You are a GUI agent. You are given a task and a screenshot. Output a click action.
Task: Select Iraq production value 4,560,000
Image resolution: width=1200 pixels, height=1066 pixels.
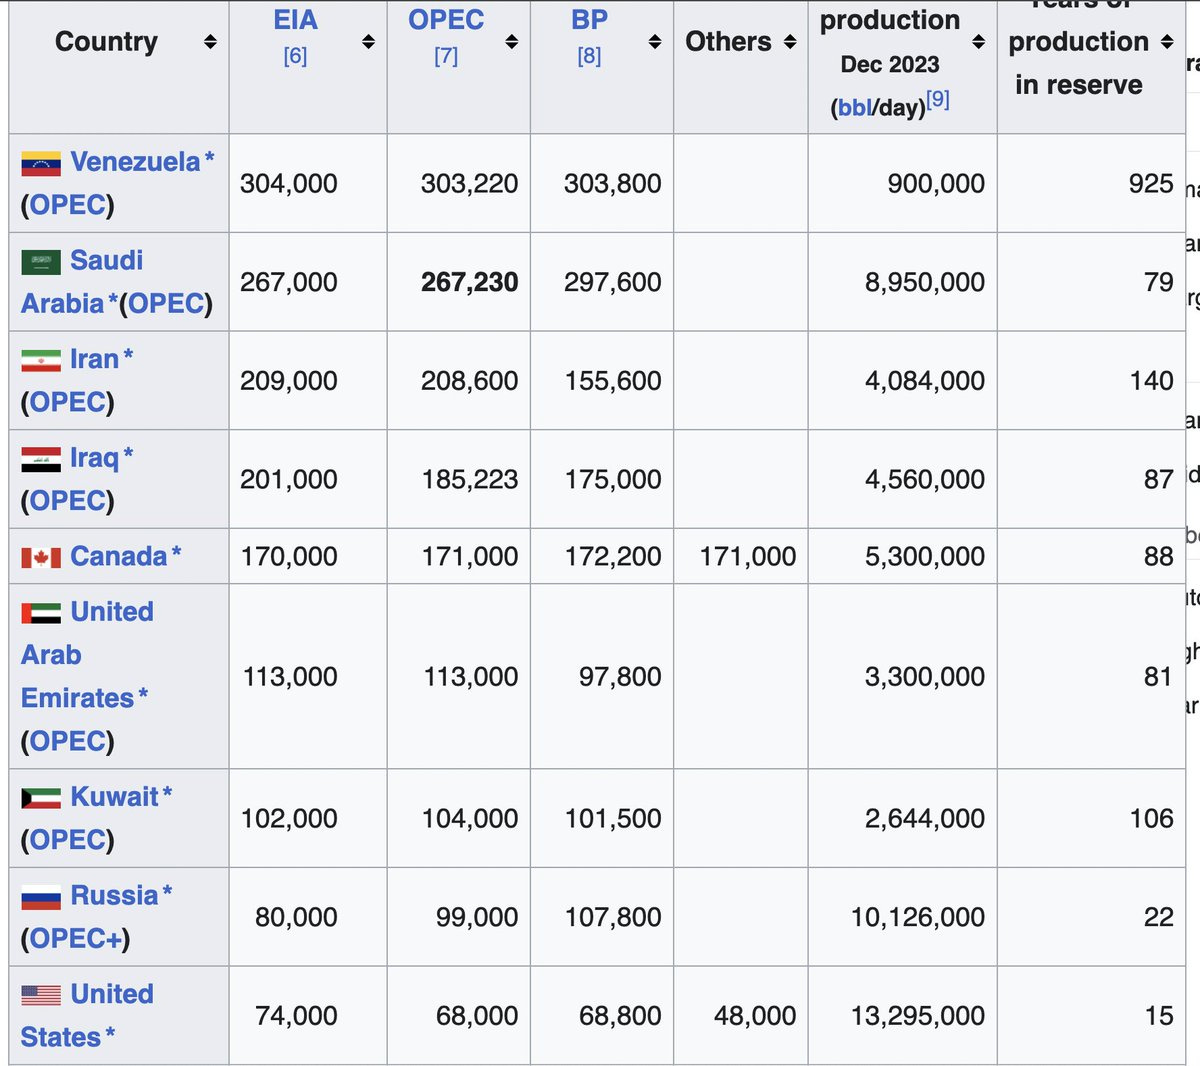click(x=925, y=479)
